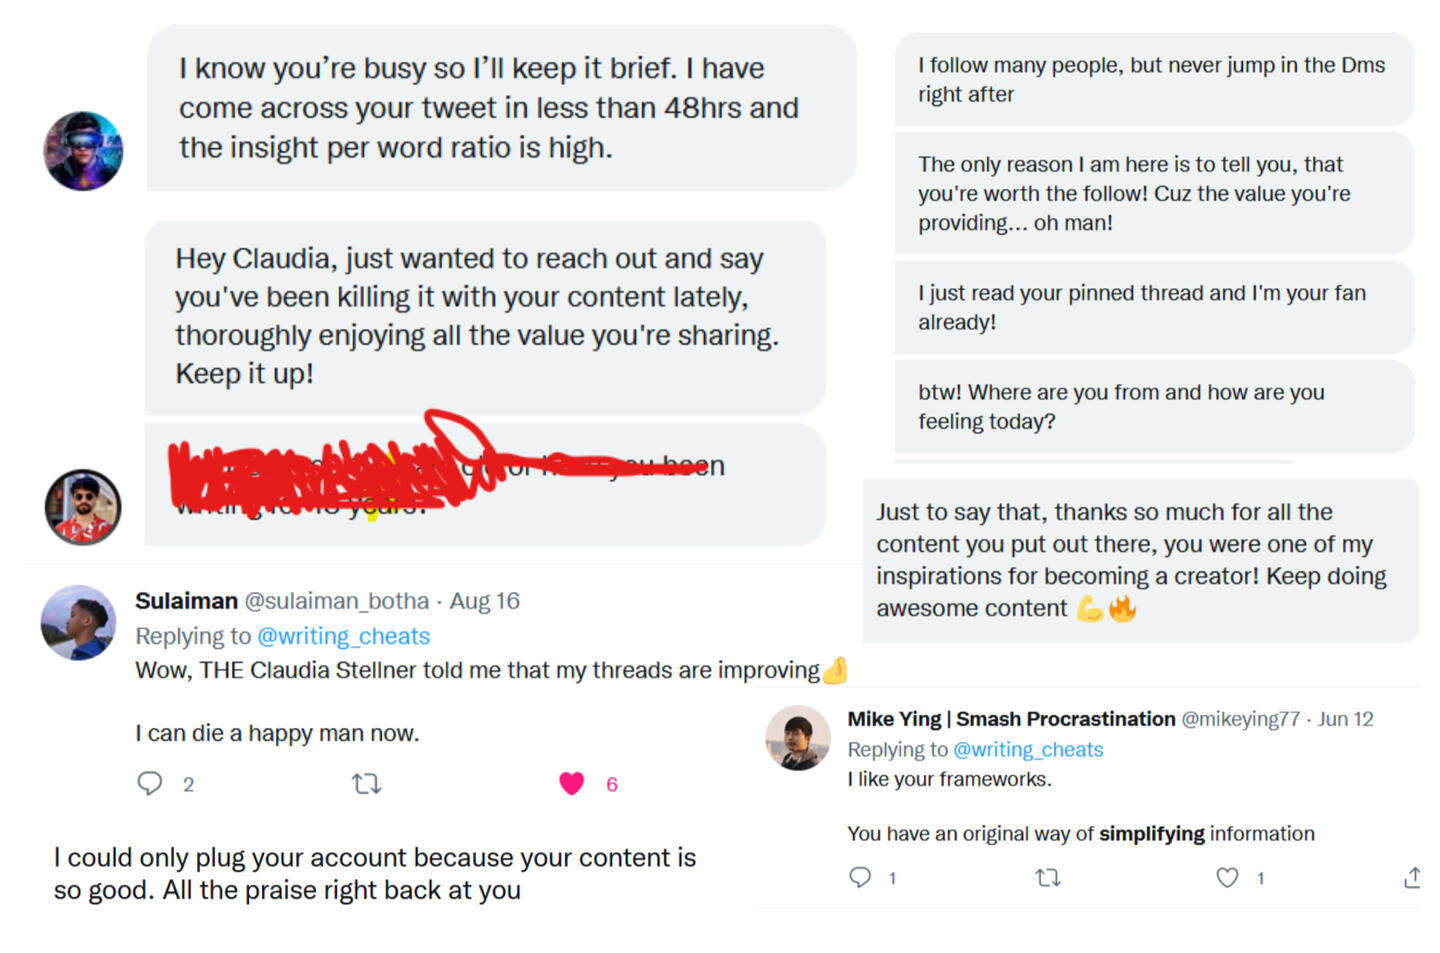
Task: Reply to Sulaiman's tweet via the comment icon
Action: (150, 783)
